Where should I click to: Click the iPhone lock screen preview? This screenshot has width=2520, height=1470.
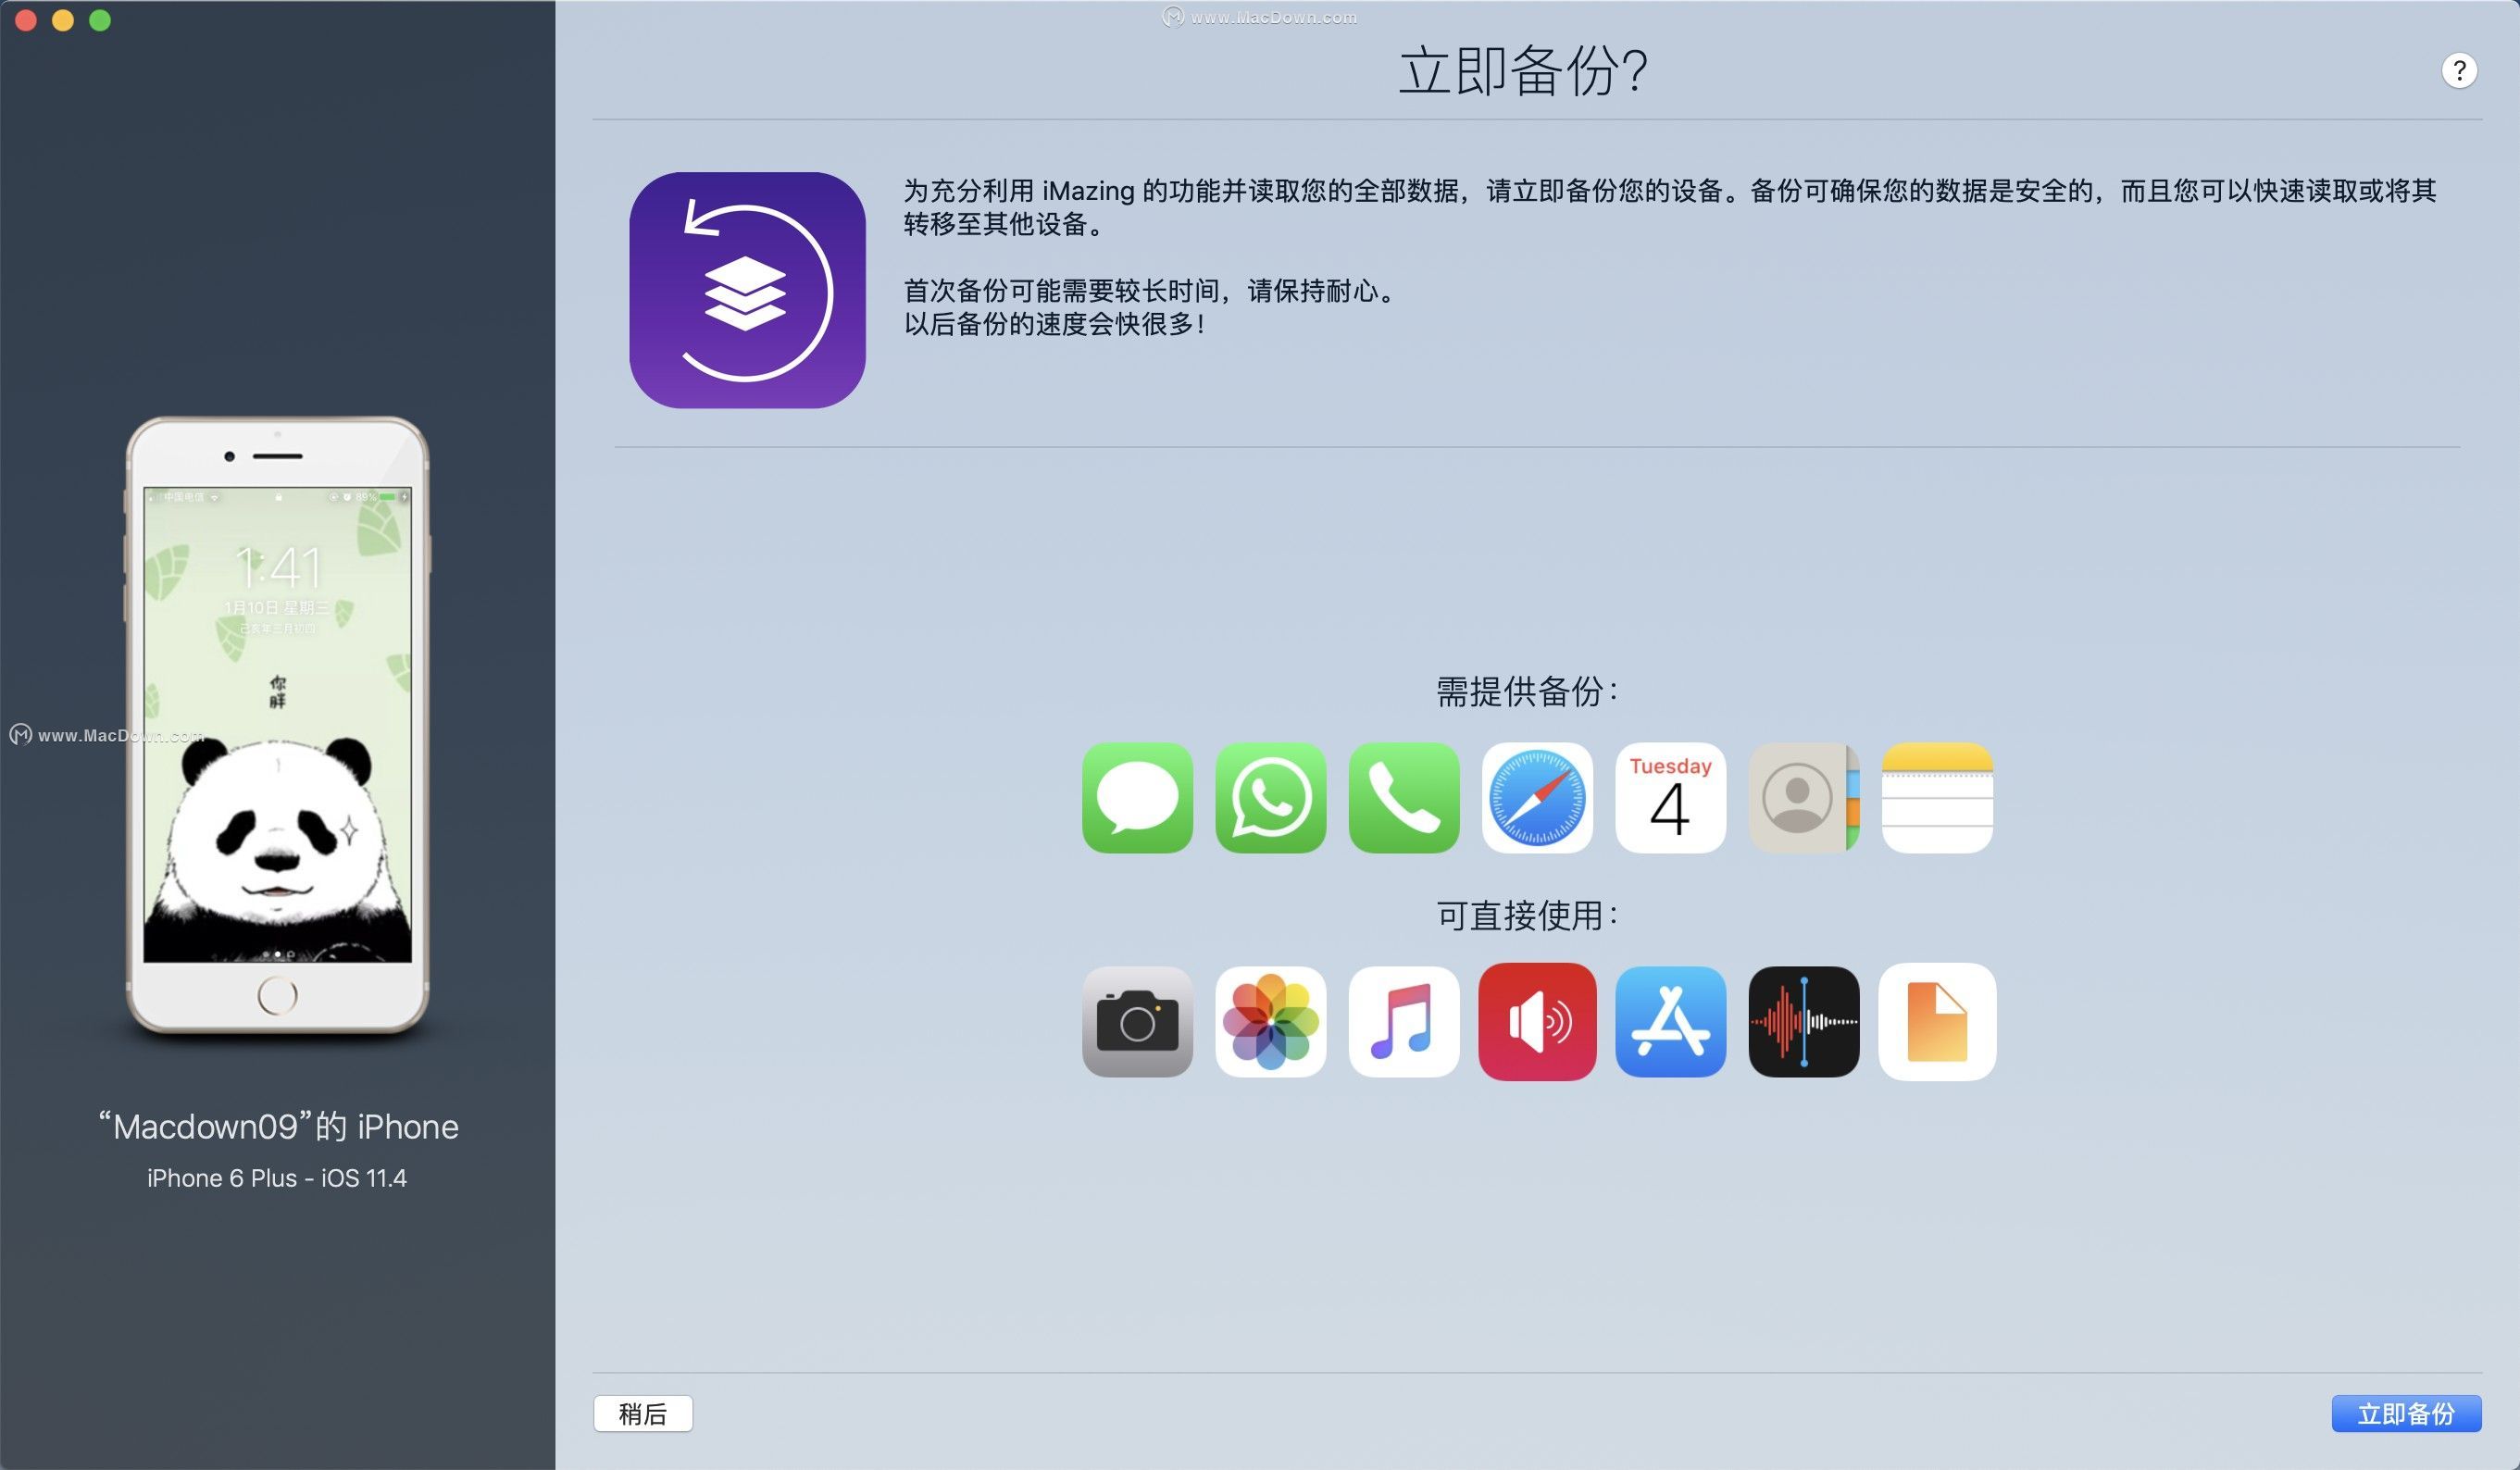(277, 725)
